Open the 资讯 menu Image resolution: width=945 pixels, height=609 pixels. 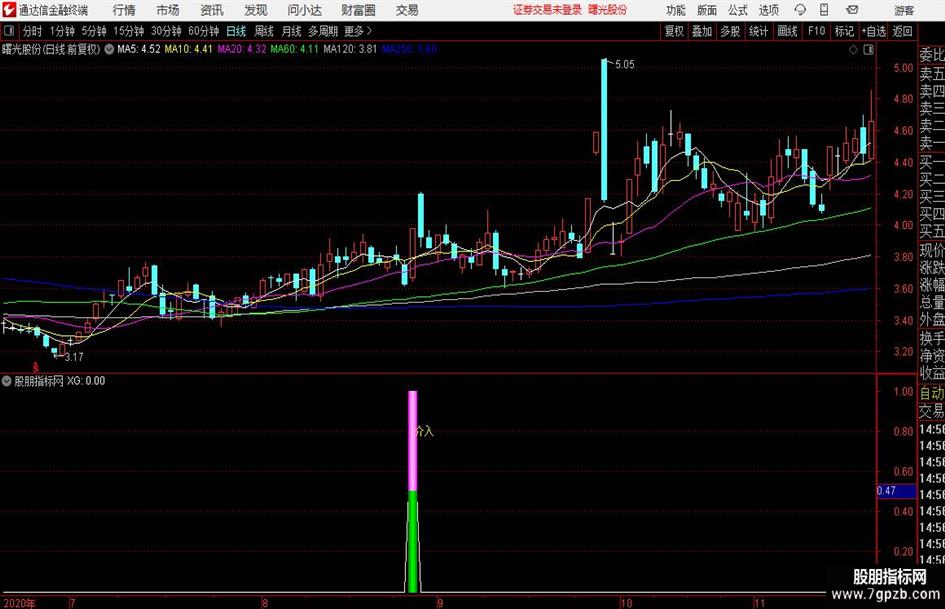tap(212, 10)
